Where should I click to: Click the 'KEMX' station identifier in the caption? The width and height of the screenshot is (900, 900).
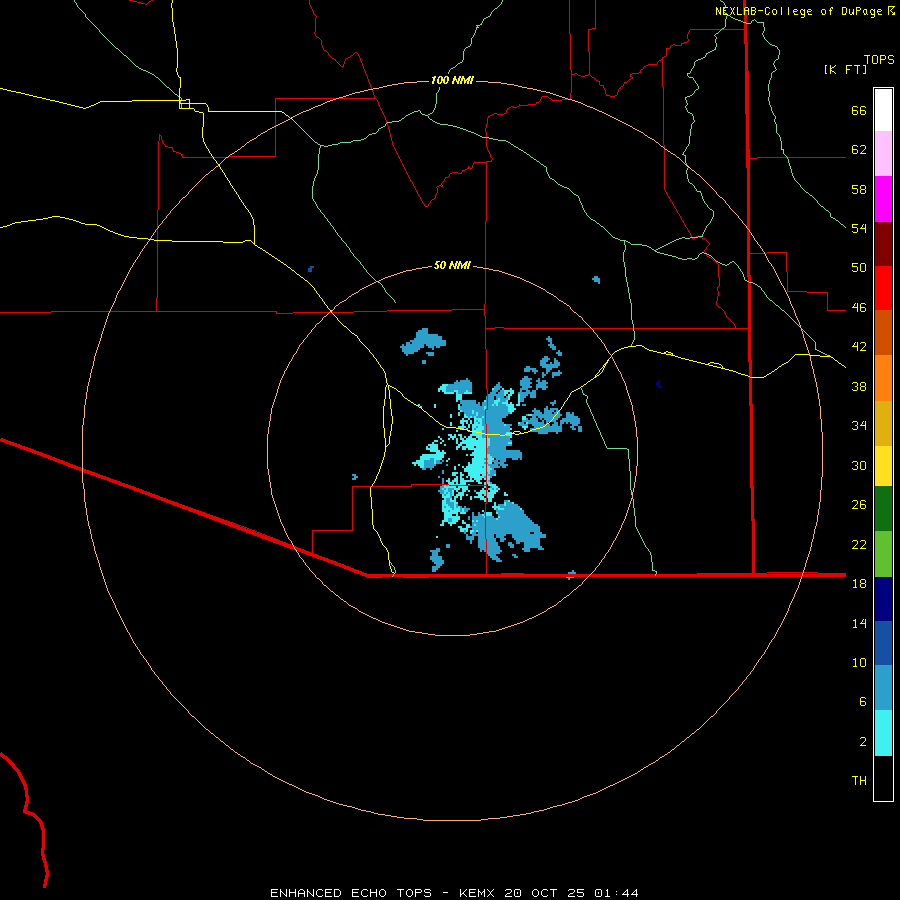[478, 893]
